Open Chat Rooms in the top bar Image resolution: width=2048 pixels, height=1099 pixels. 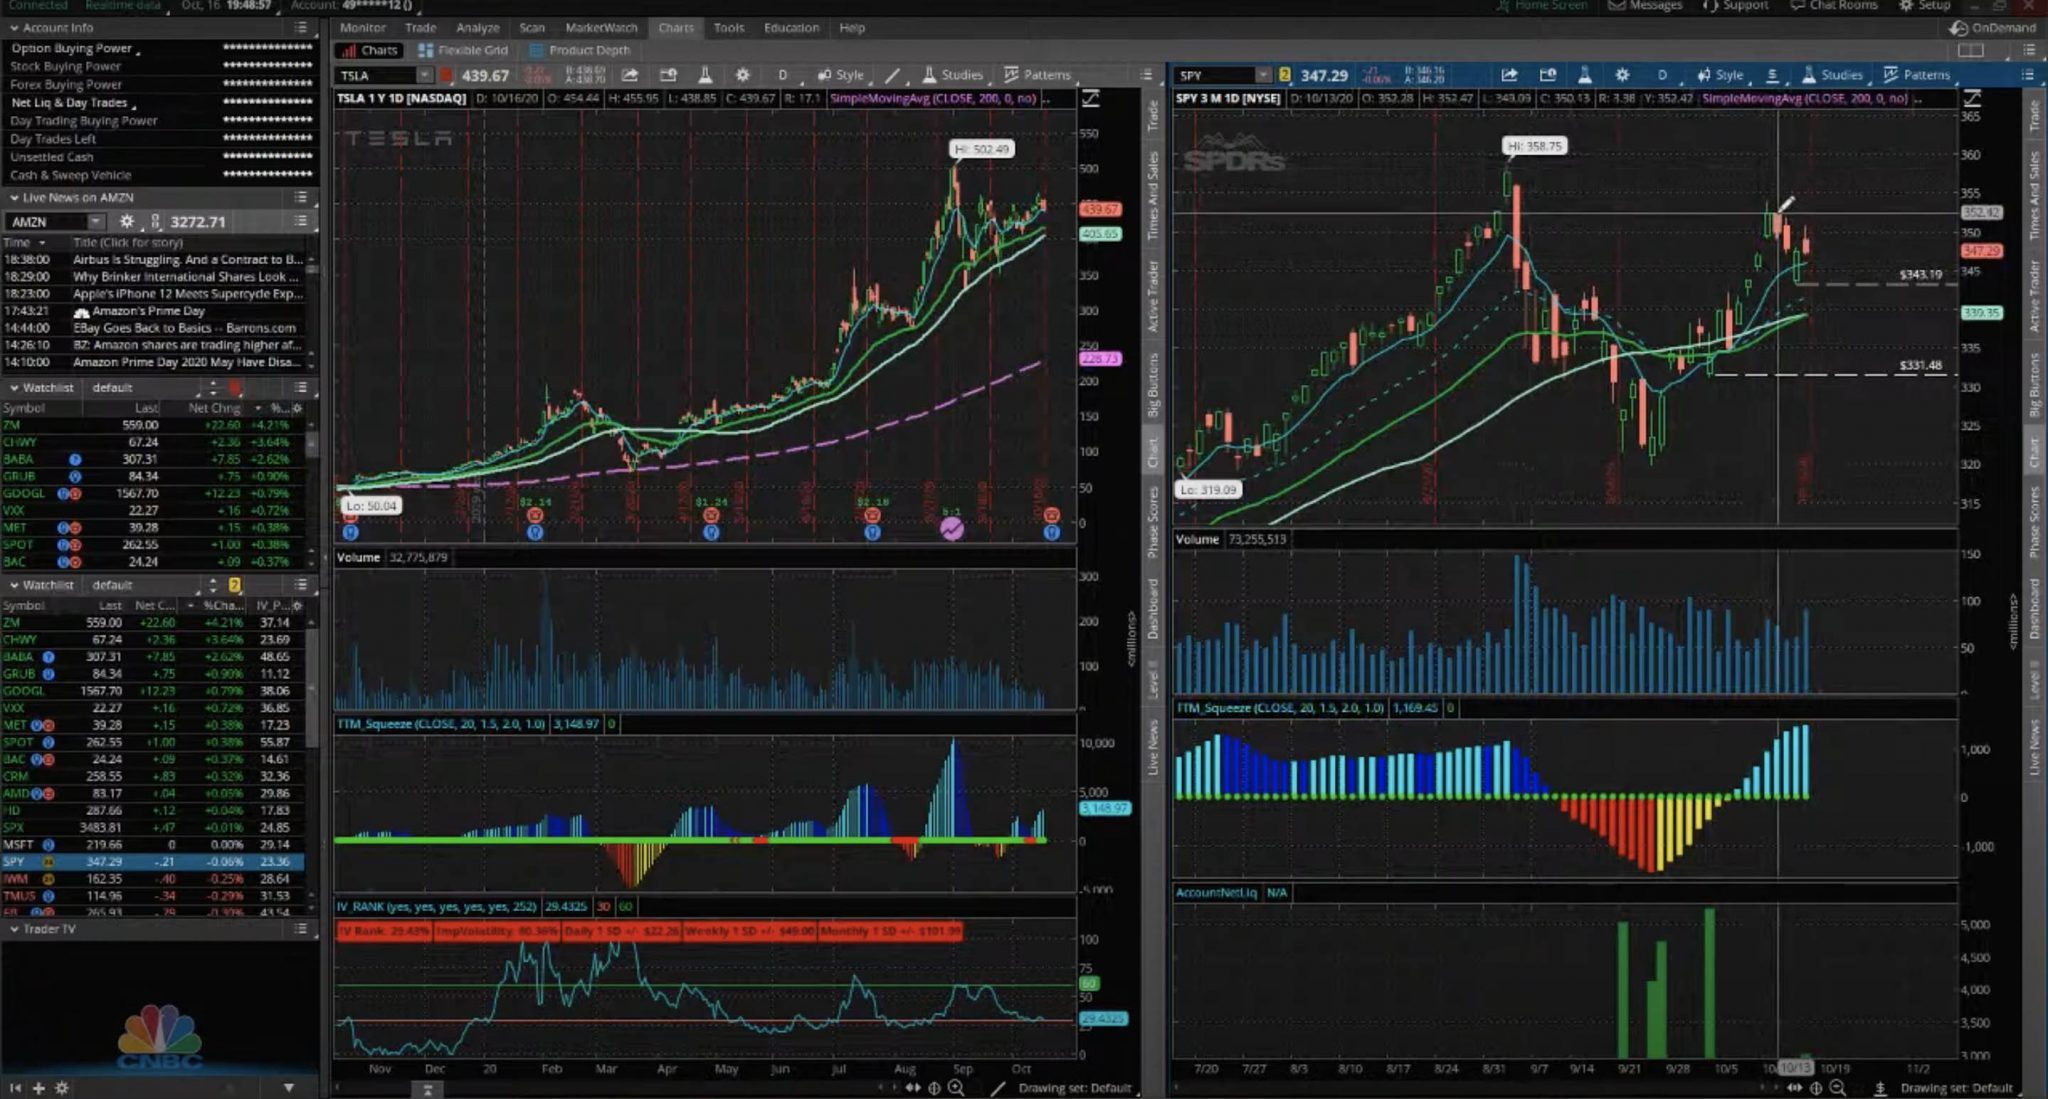1834,6
